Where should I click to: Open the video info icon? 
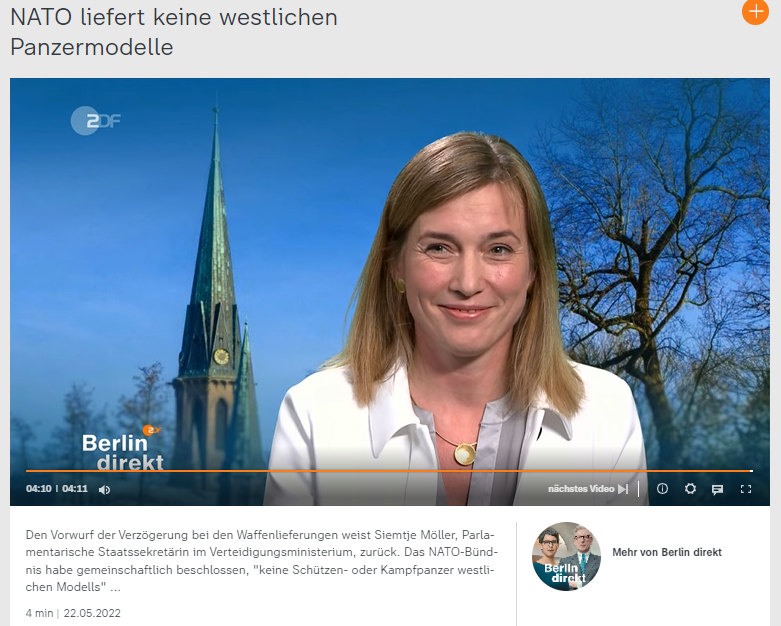(662, 489)
